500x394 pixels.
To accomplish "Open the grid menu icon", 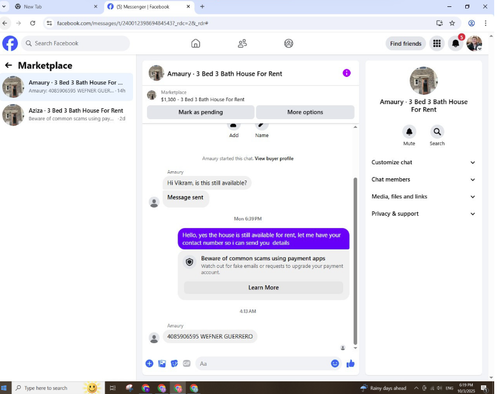I will (437, 43).
